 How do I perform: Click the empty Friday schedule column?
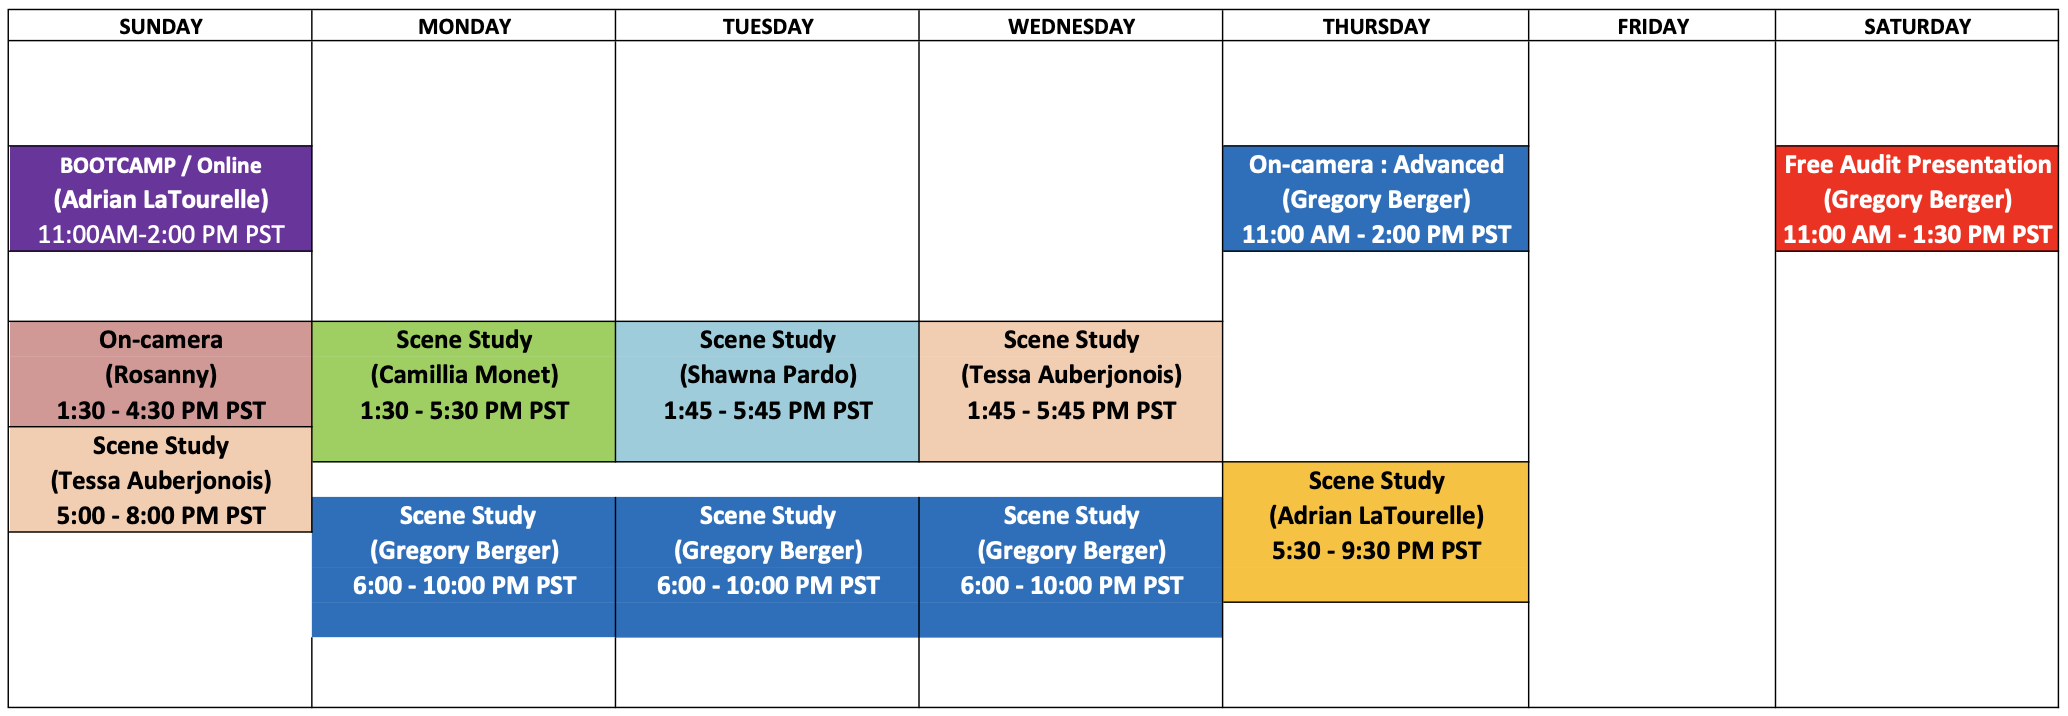[x=1652, y=374]
